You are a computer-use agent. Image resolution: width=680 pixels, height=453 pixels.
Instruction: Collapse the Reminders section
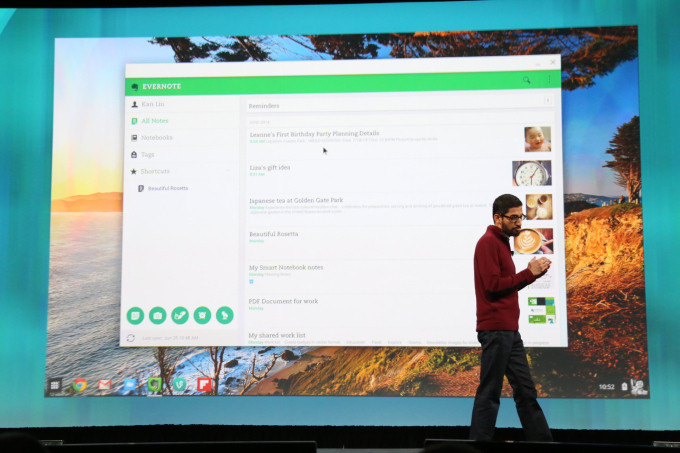[547, 100]
